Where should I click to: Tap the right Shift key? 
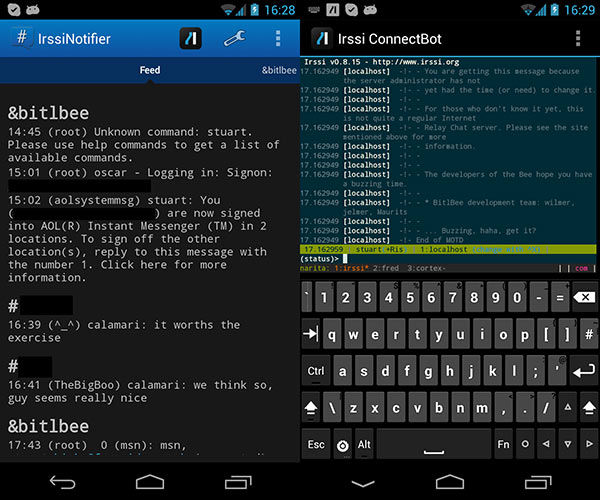589,408
